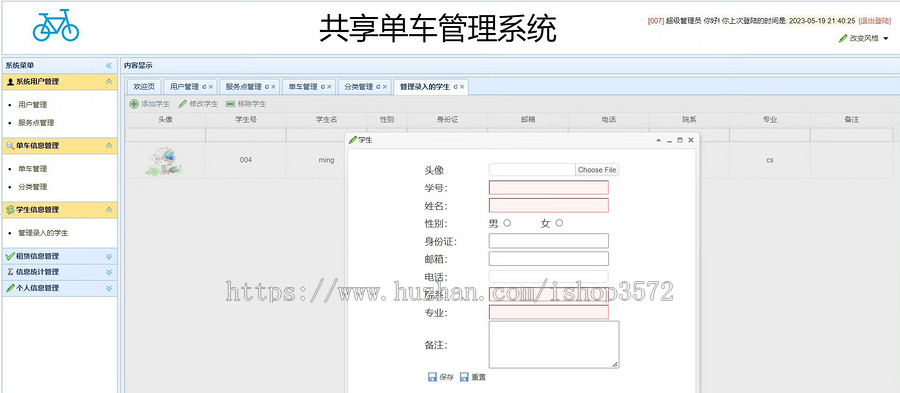Close the 分类管理 tab
Viewport: 900px width, 393px height.
(x=385, y=87)
